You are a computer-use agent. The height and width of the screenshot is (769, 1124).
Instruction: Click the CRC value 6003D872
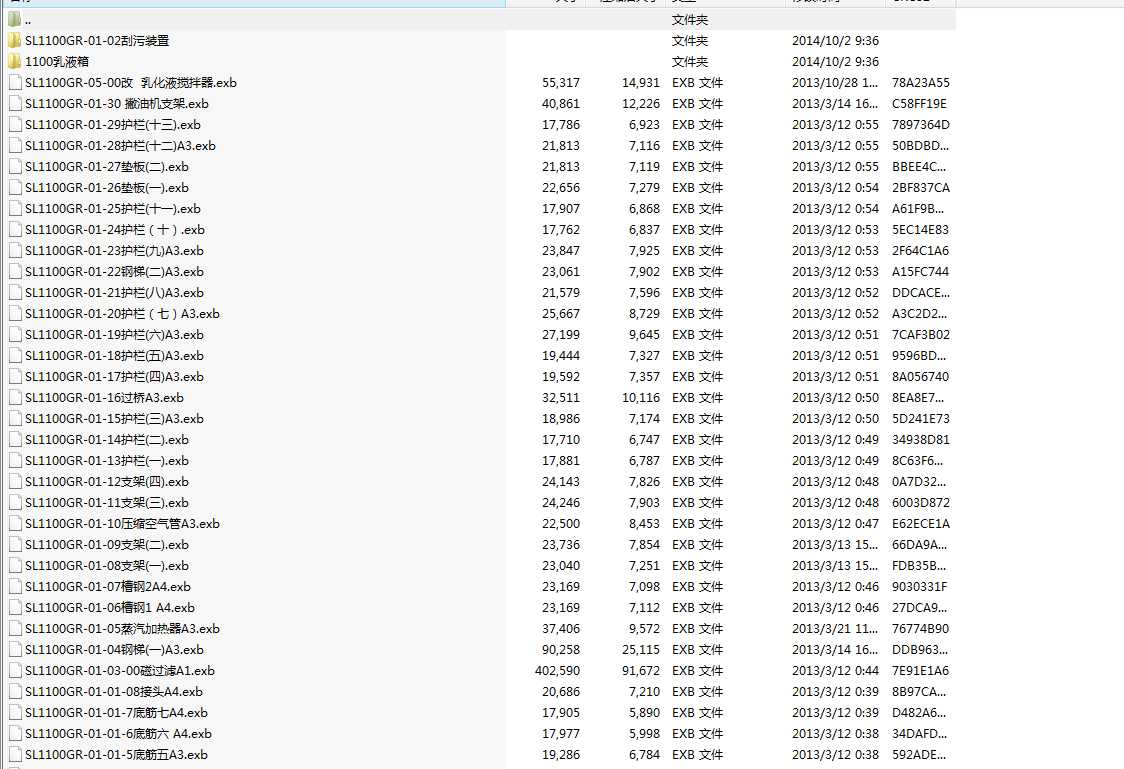click(x=920, y=502)
